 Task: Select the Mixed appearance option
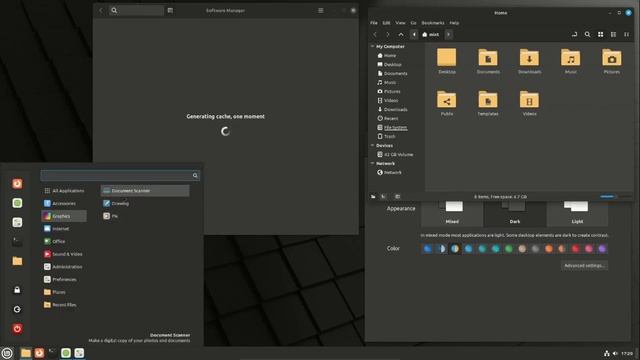[x=452, y=213]
